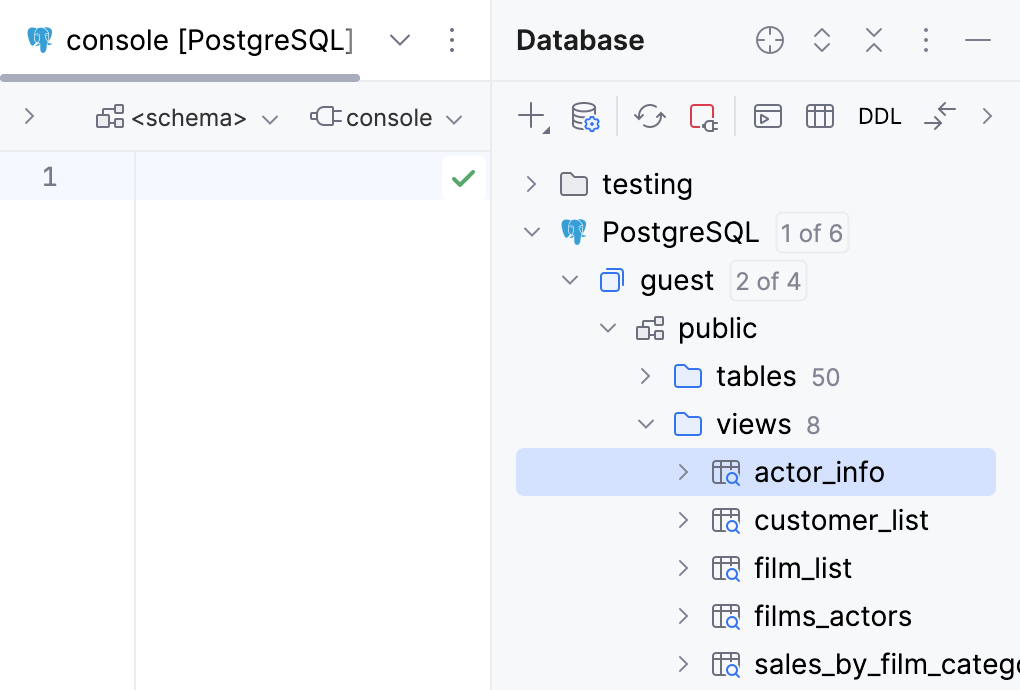Collapse All items in Database panel
1020x690 pixels.
pyautogui.click(x=873, y=40)
